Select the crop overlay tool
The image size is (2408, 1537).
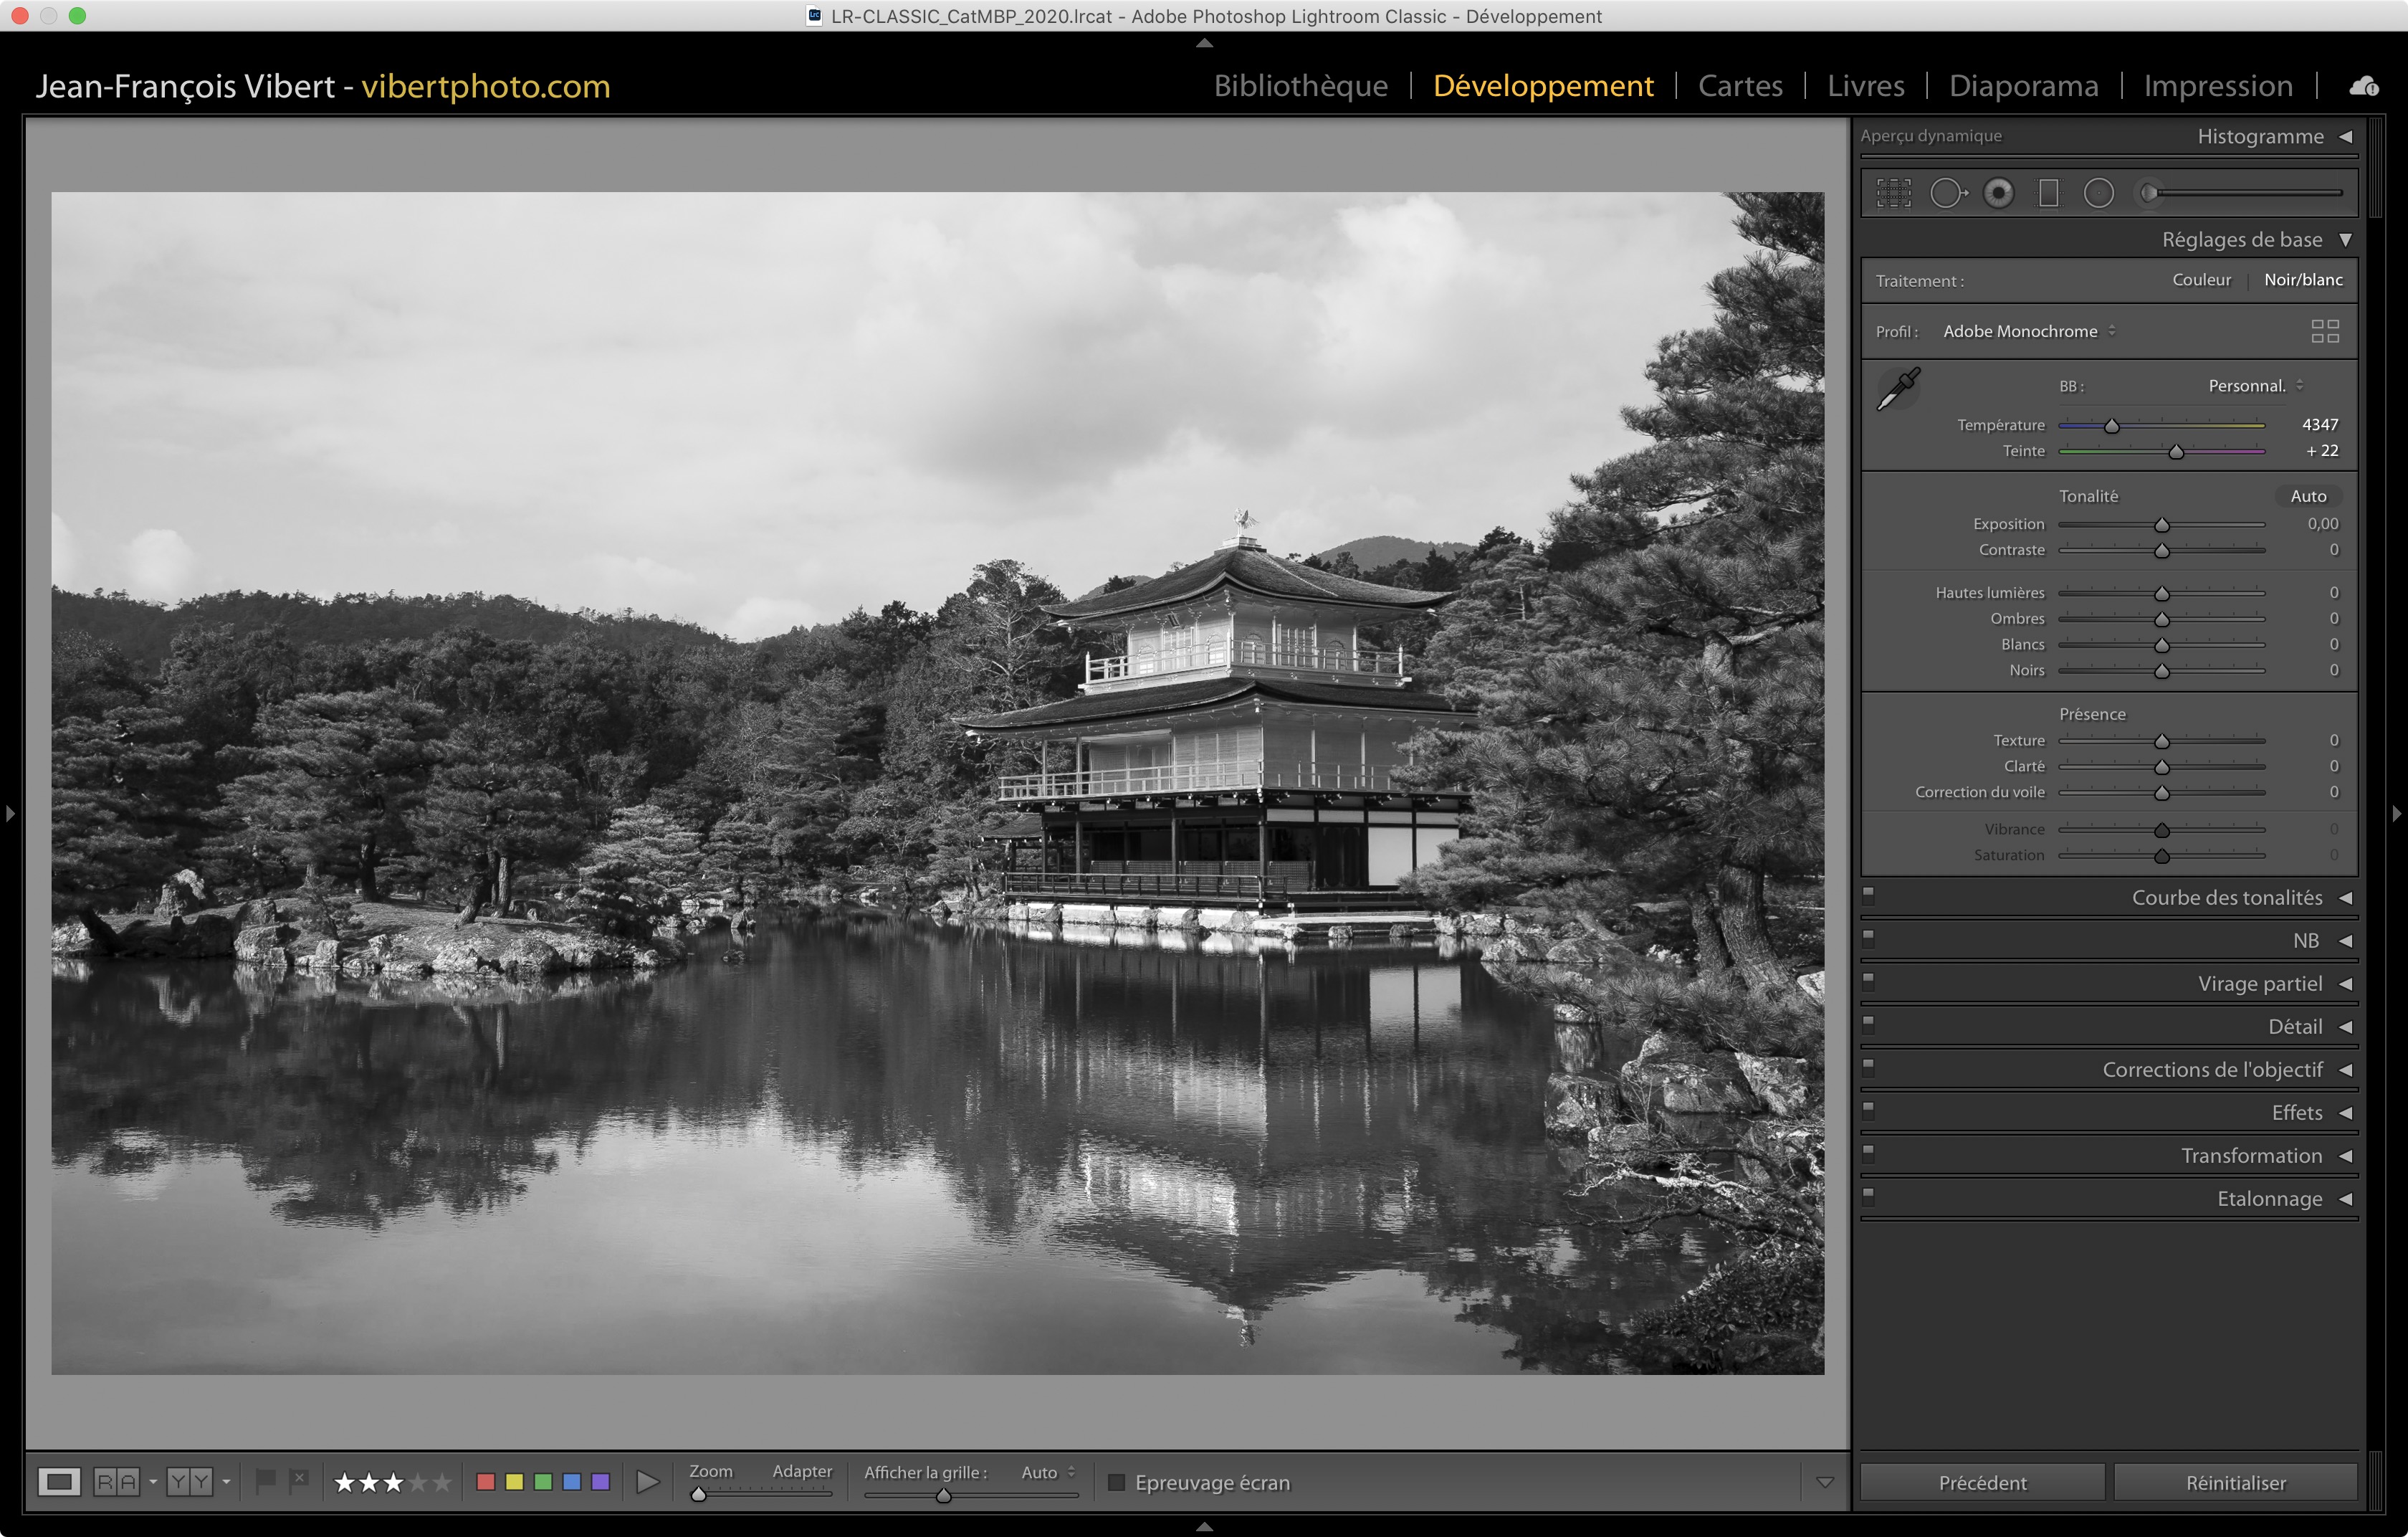pos(1893,193)
